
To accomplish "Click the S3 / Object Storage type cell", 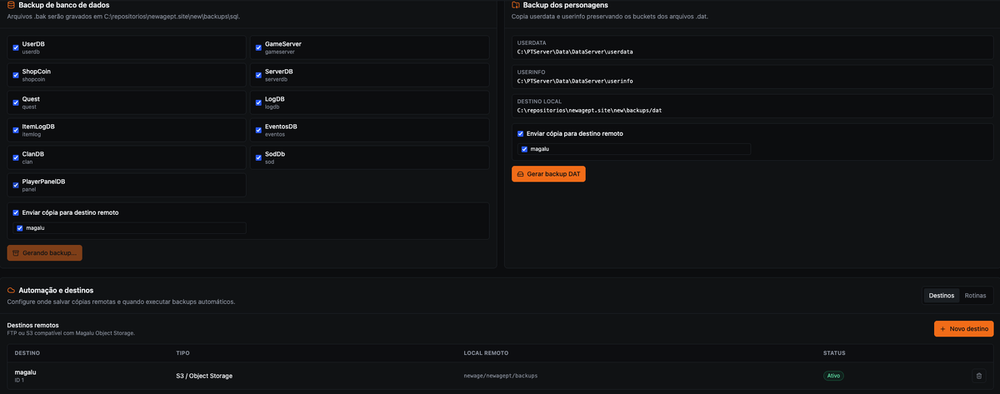I will coord(204,376).
